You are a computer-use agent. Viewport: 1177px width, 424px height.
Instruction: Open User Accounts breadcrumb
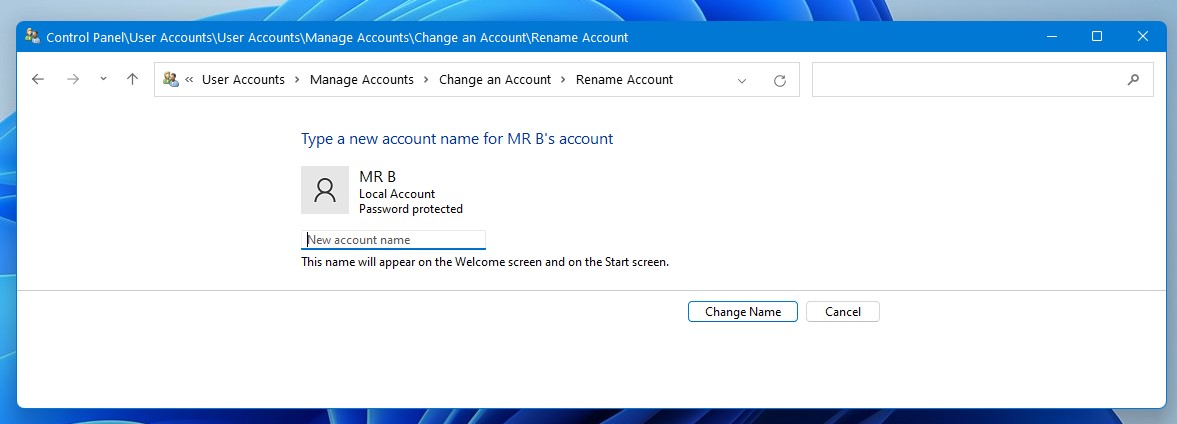point(243,80)
